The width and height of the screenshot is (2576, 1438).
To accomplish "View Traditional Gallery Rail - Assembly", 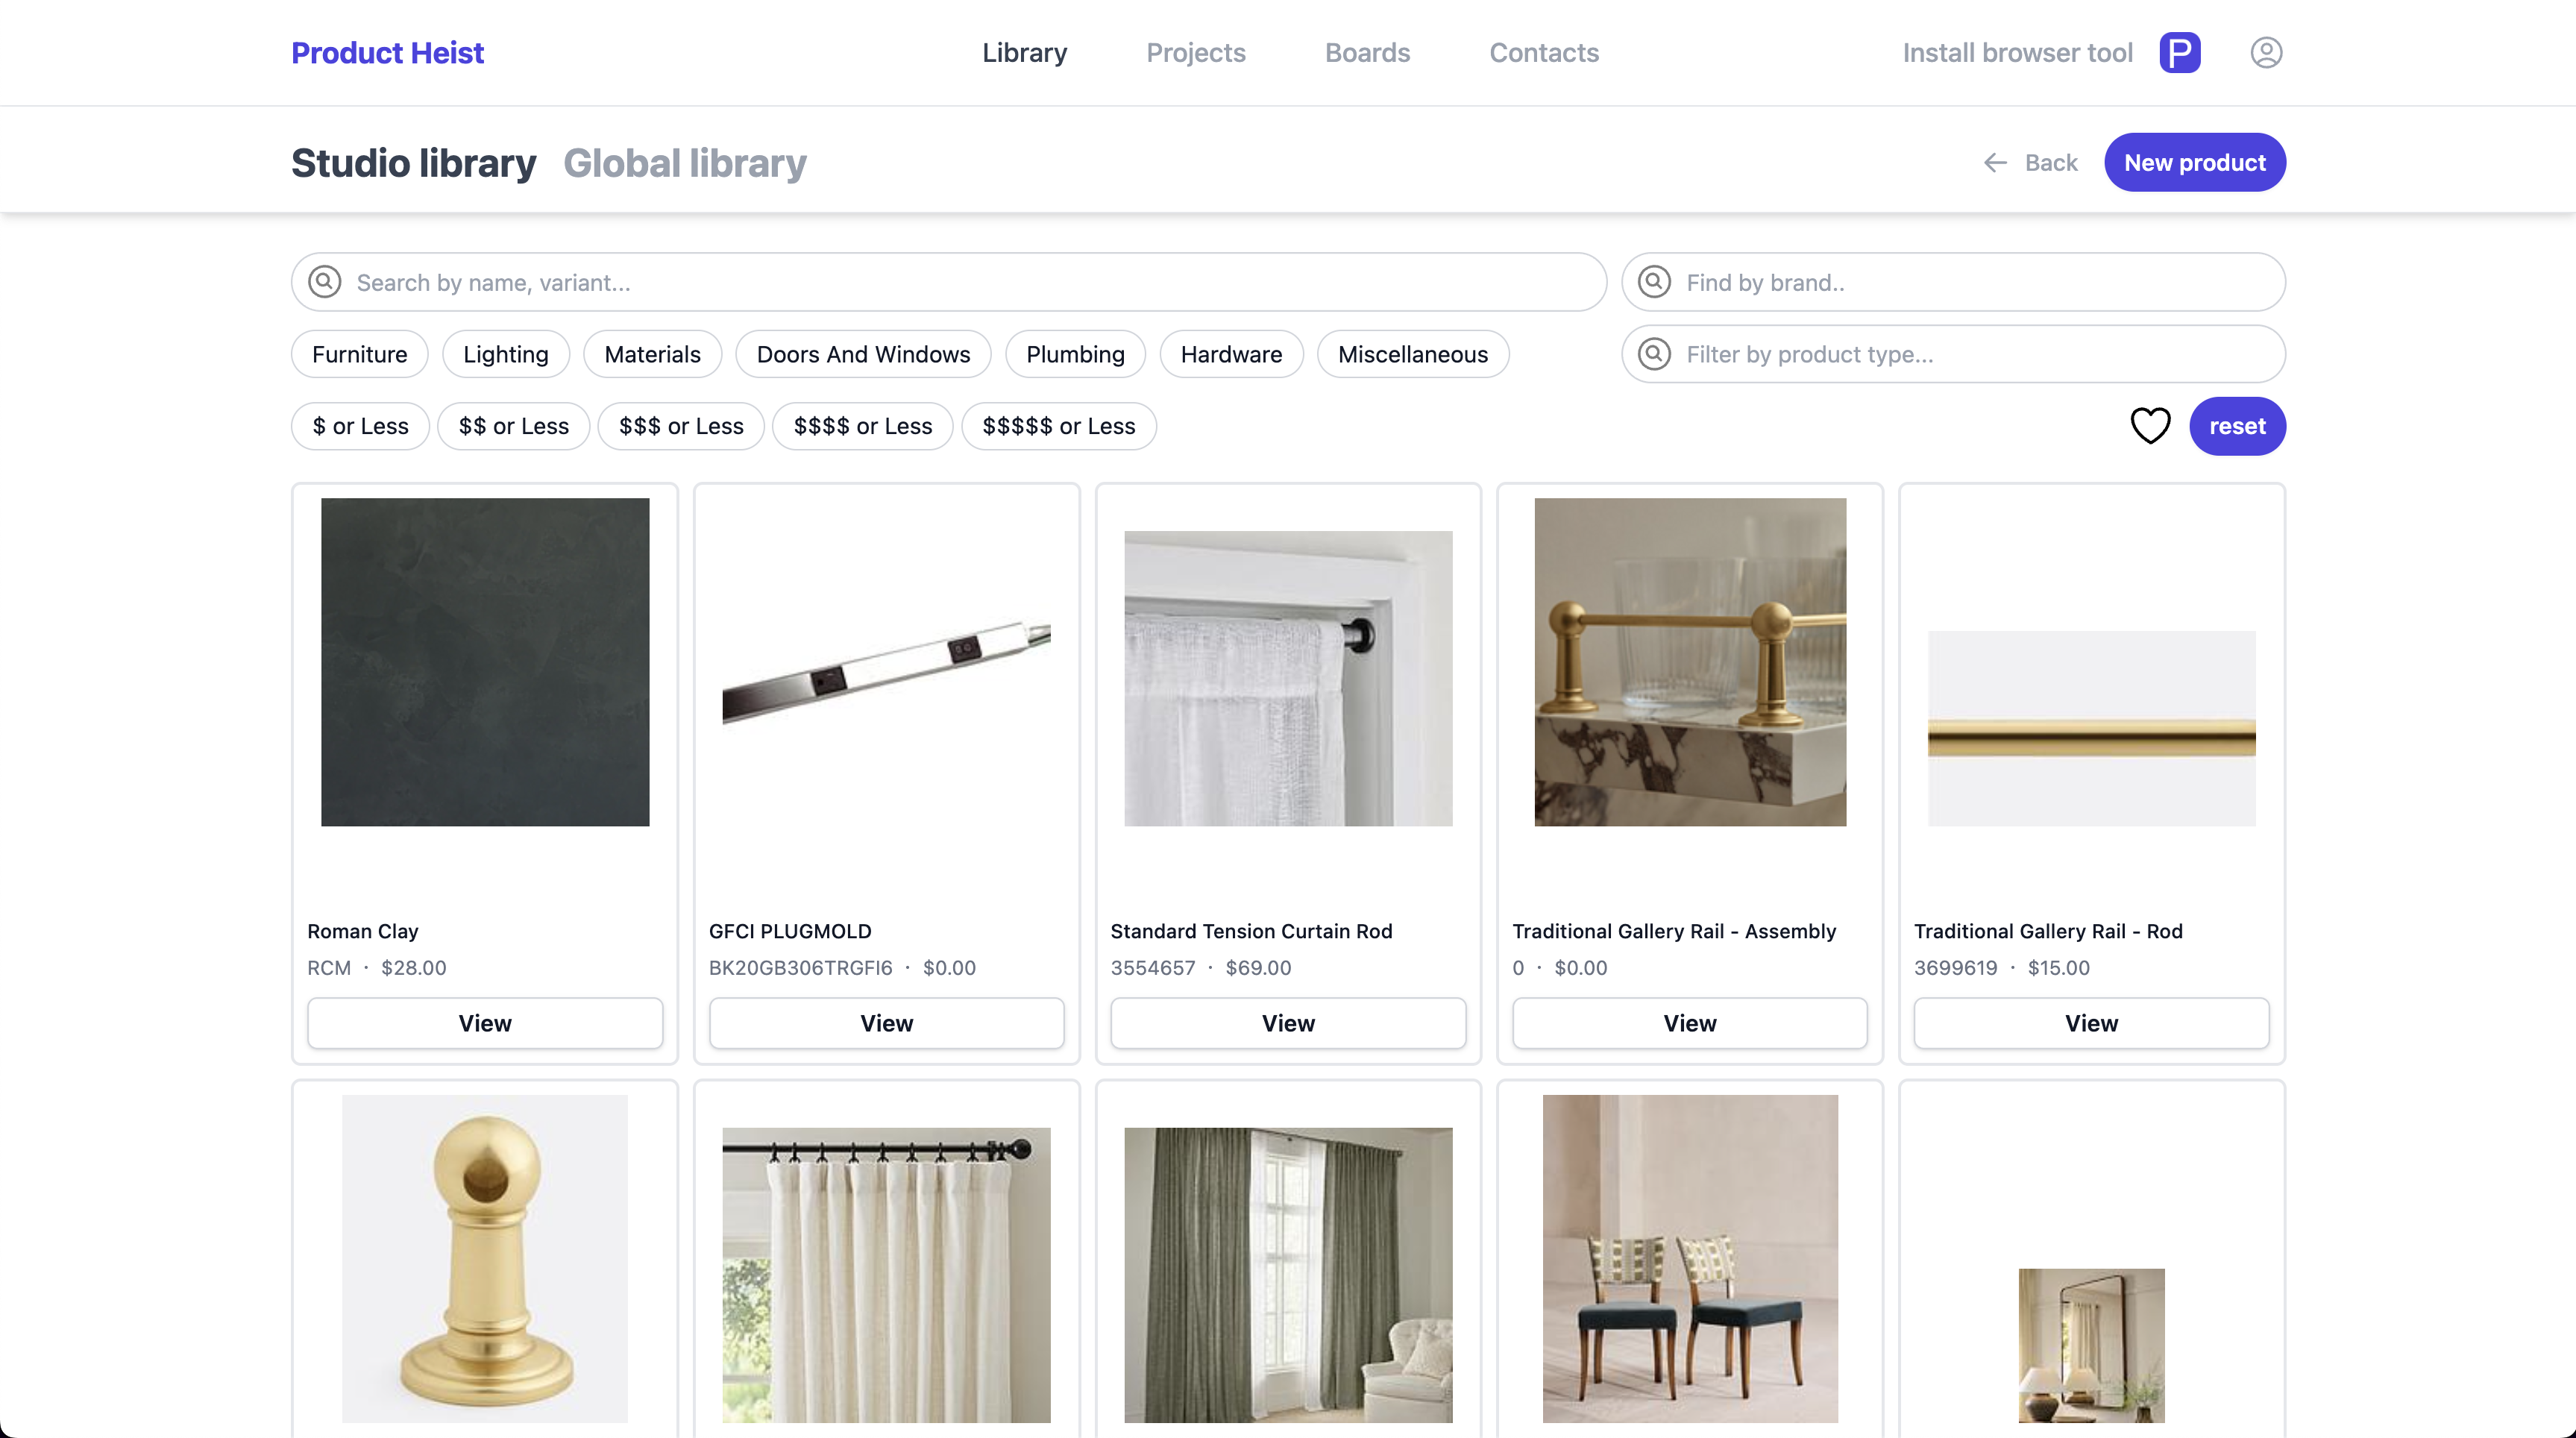I will [1690, 1023].
